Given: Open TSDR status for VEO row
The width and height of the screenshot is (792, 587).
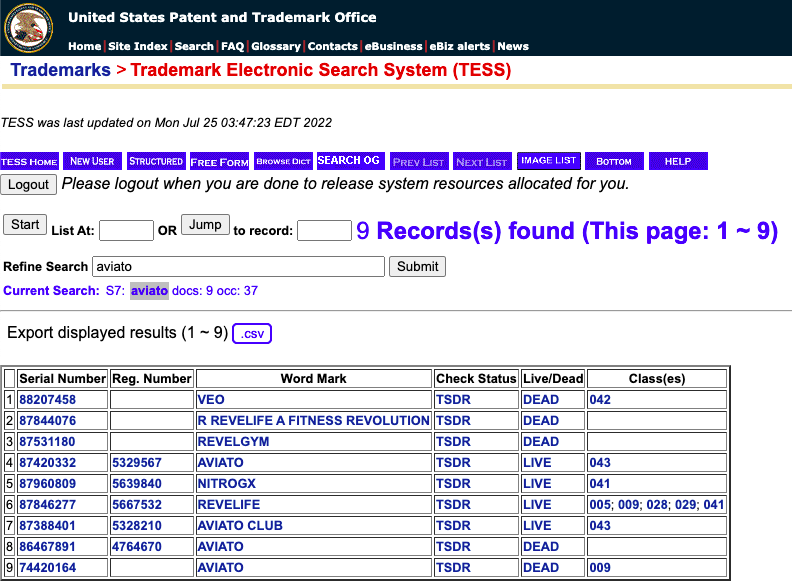Looking at the screenshot, I should (x=453, y=400).
